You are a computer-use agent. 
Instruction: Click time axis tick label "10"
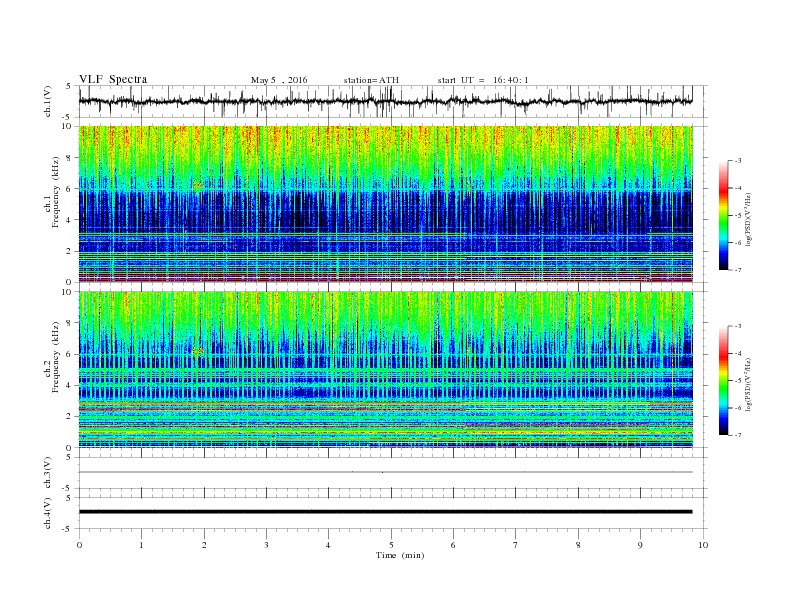[703, 545]
